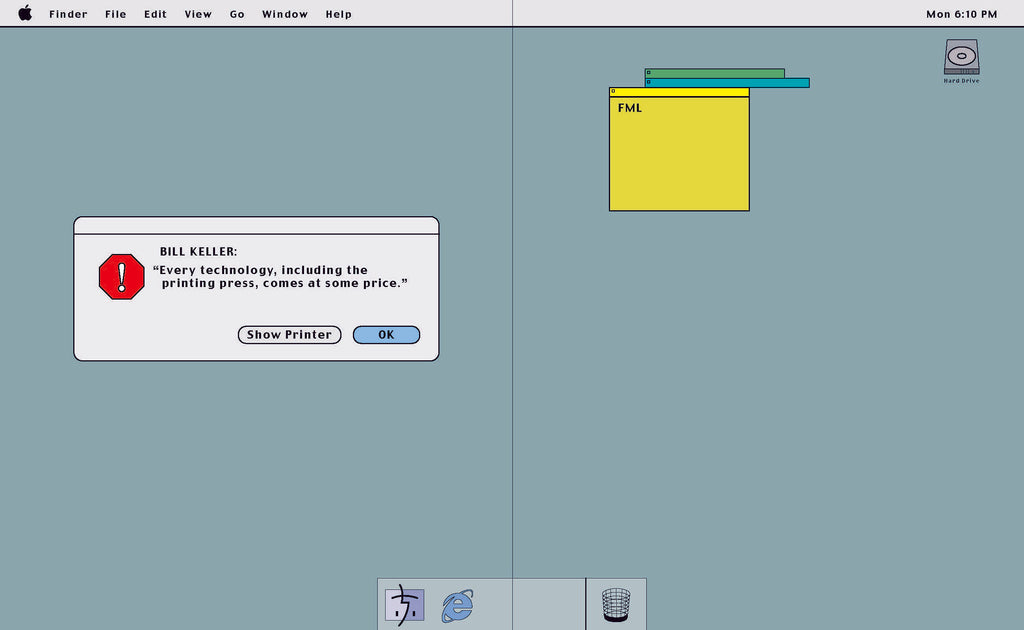The height and width of the screenshot is (630, 1024).
Task: Open the Trash in the dock
Action: 616,605
